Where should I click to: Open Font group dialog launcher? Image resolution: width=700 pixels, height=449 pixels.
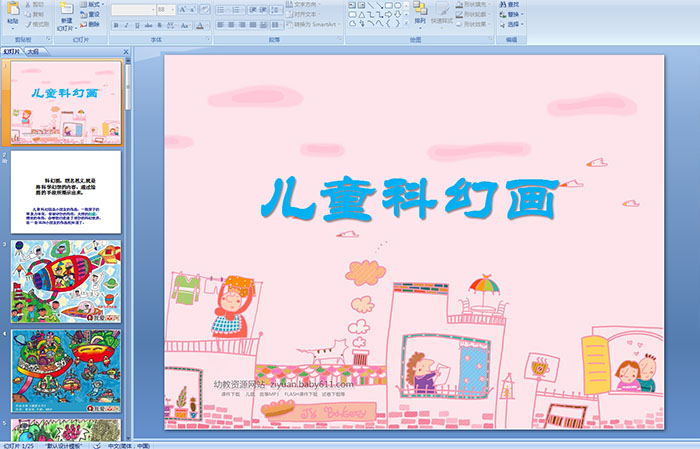208,39
